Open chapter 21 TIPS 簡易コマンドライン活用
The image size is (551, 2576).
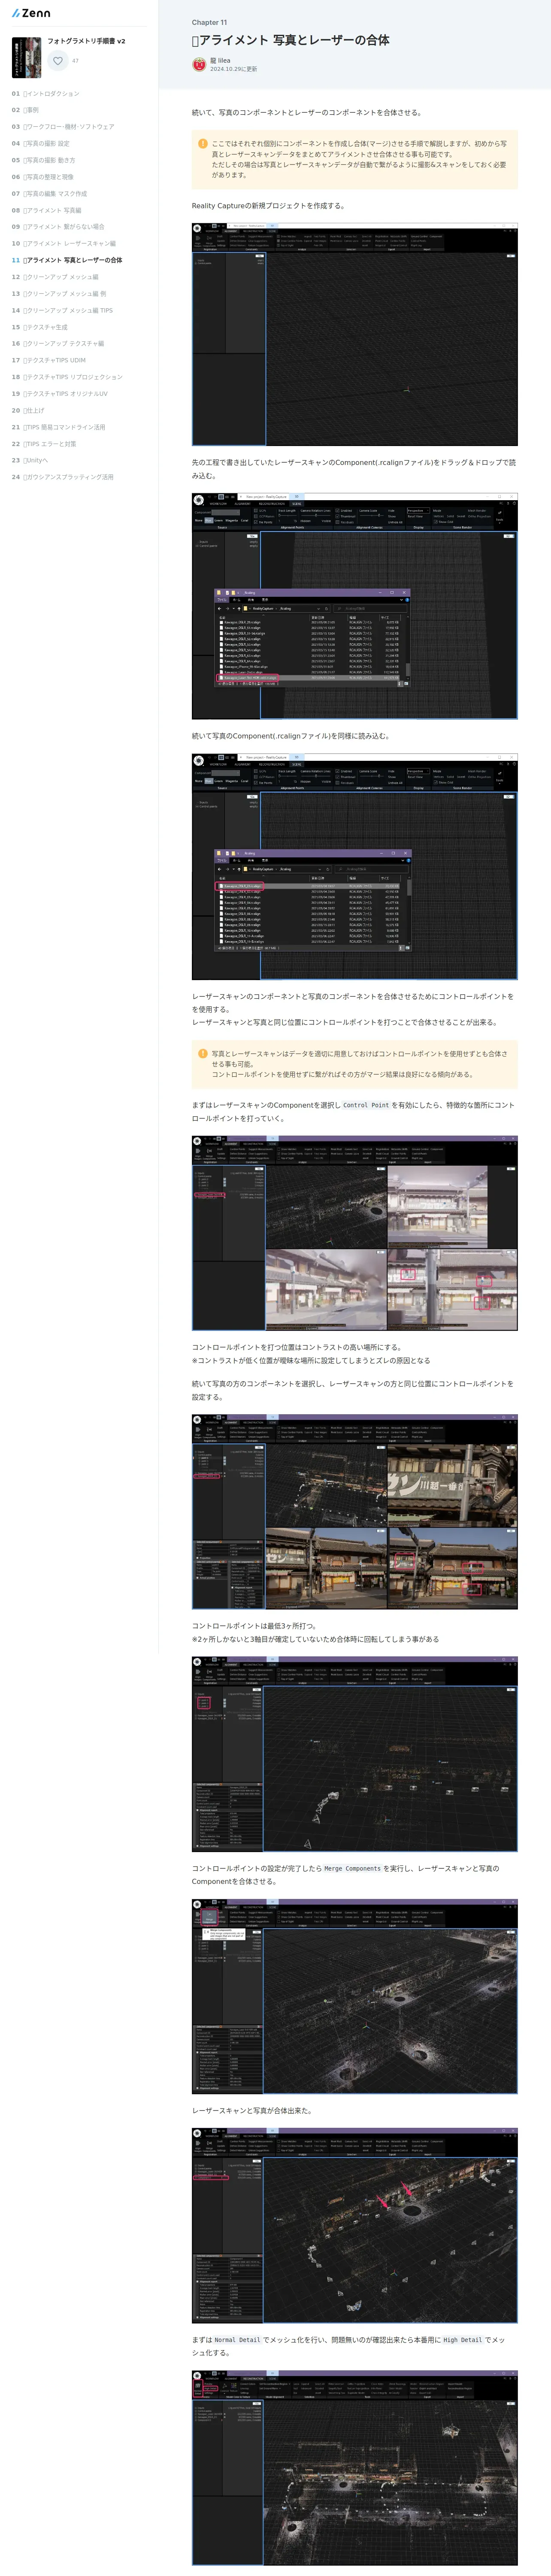[58, 427]
